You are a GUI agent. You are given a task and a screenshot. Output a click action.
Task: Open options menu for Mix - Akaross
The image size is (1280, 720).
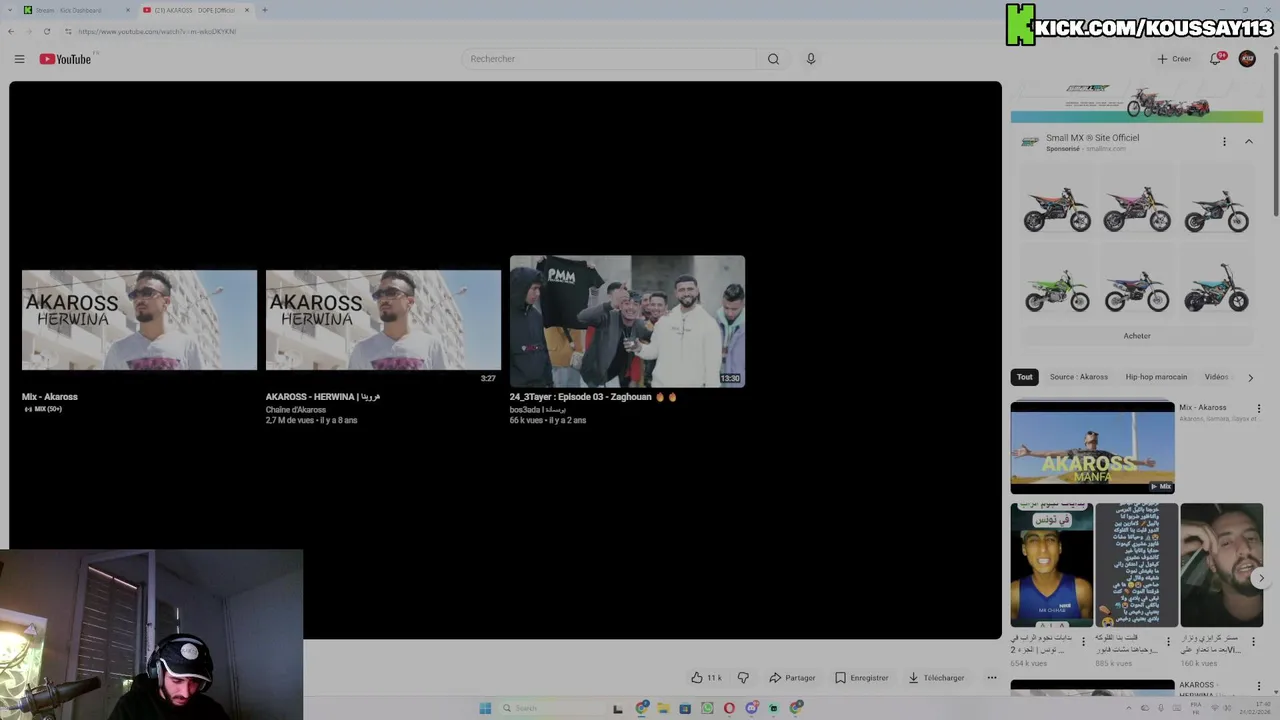click(1259, 409)
